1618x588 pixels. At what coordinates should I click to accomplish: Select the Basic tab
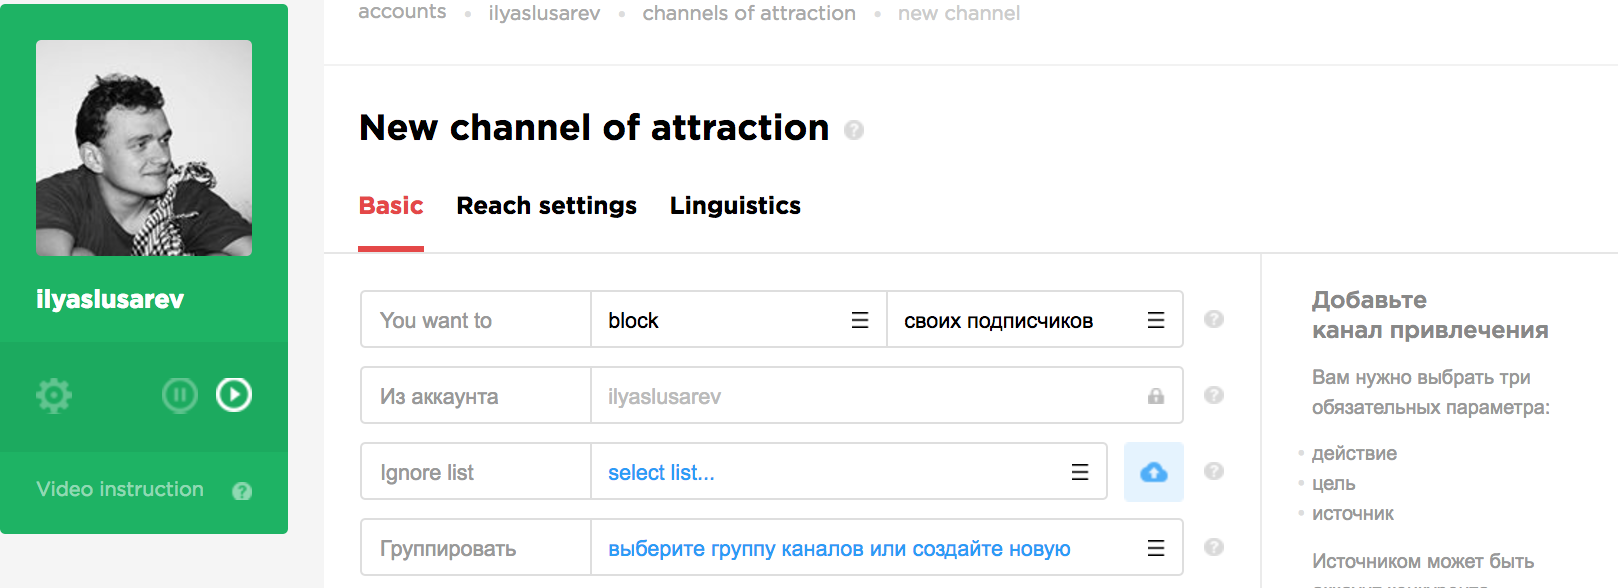(x=391, y=206)
